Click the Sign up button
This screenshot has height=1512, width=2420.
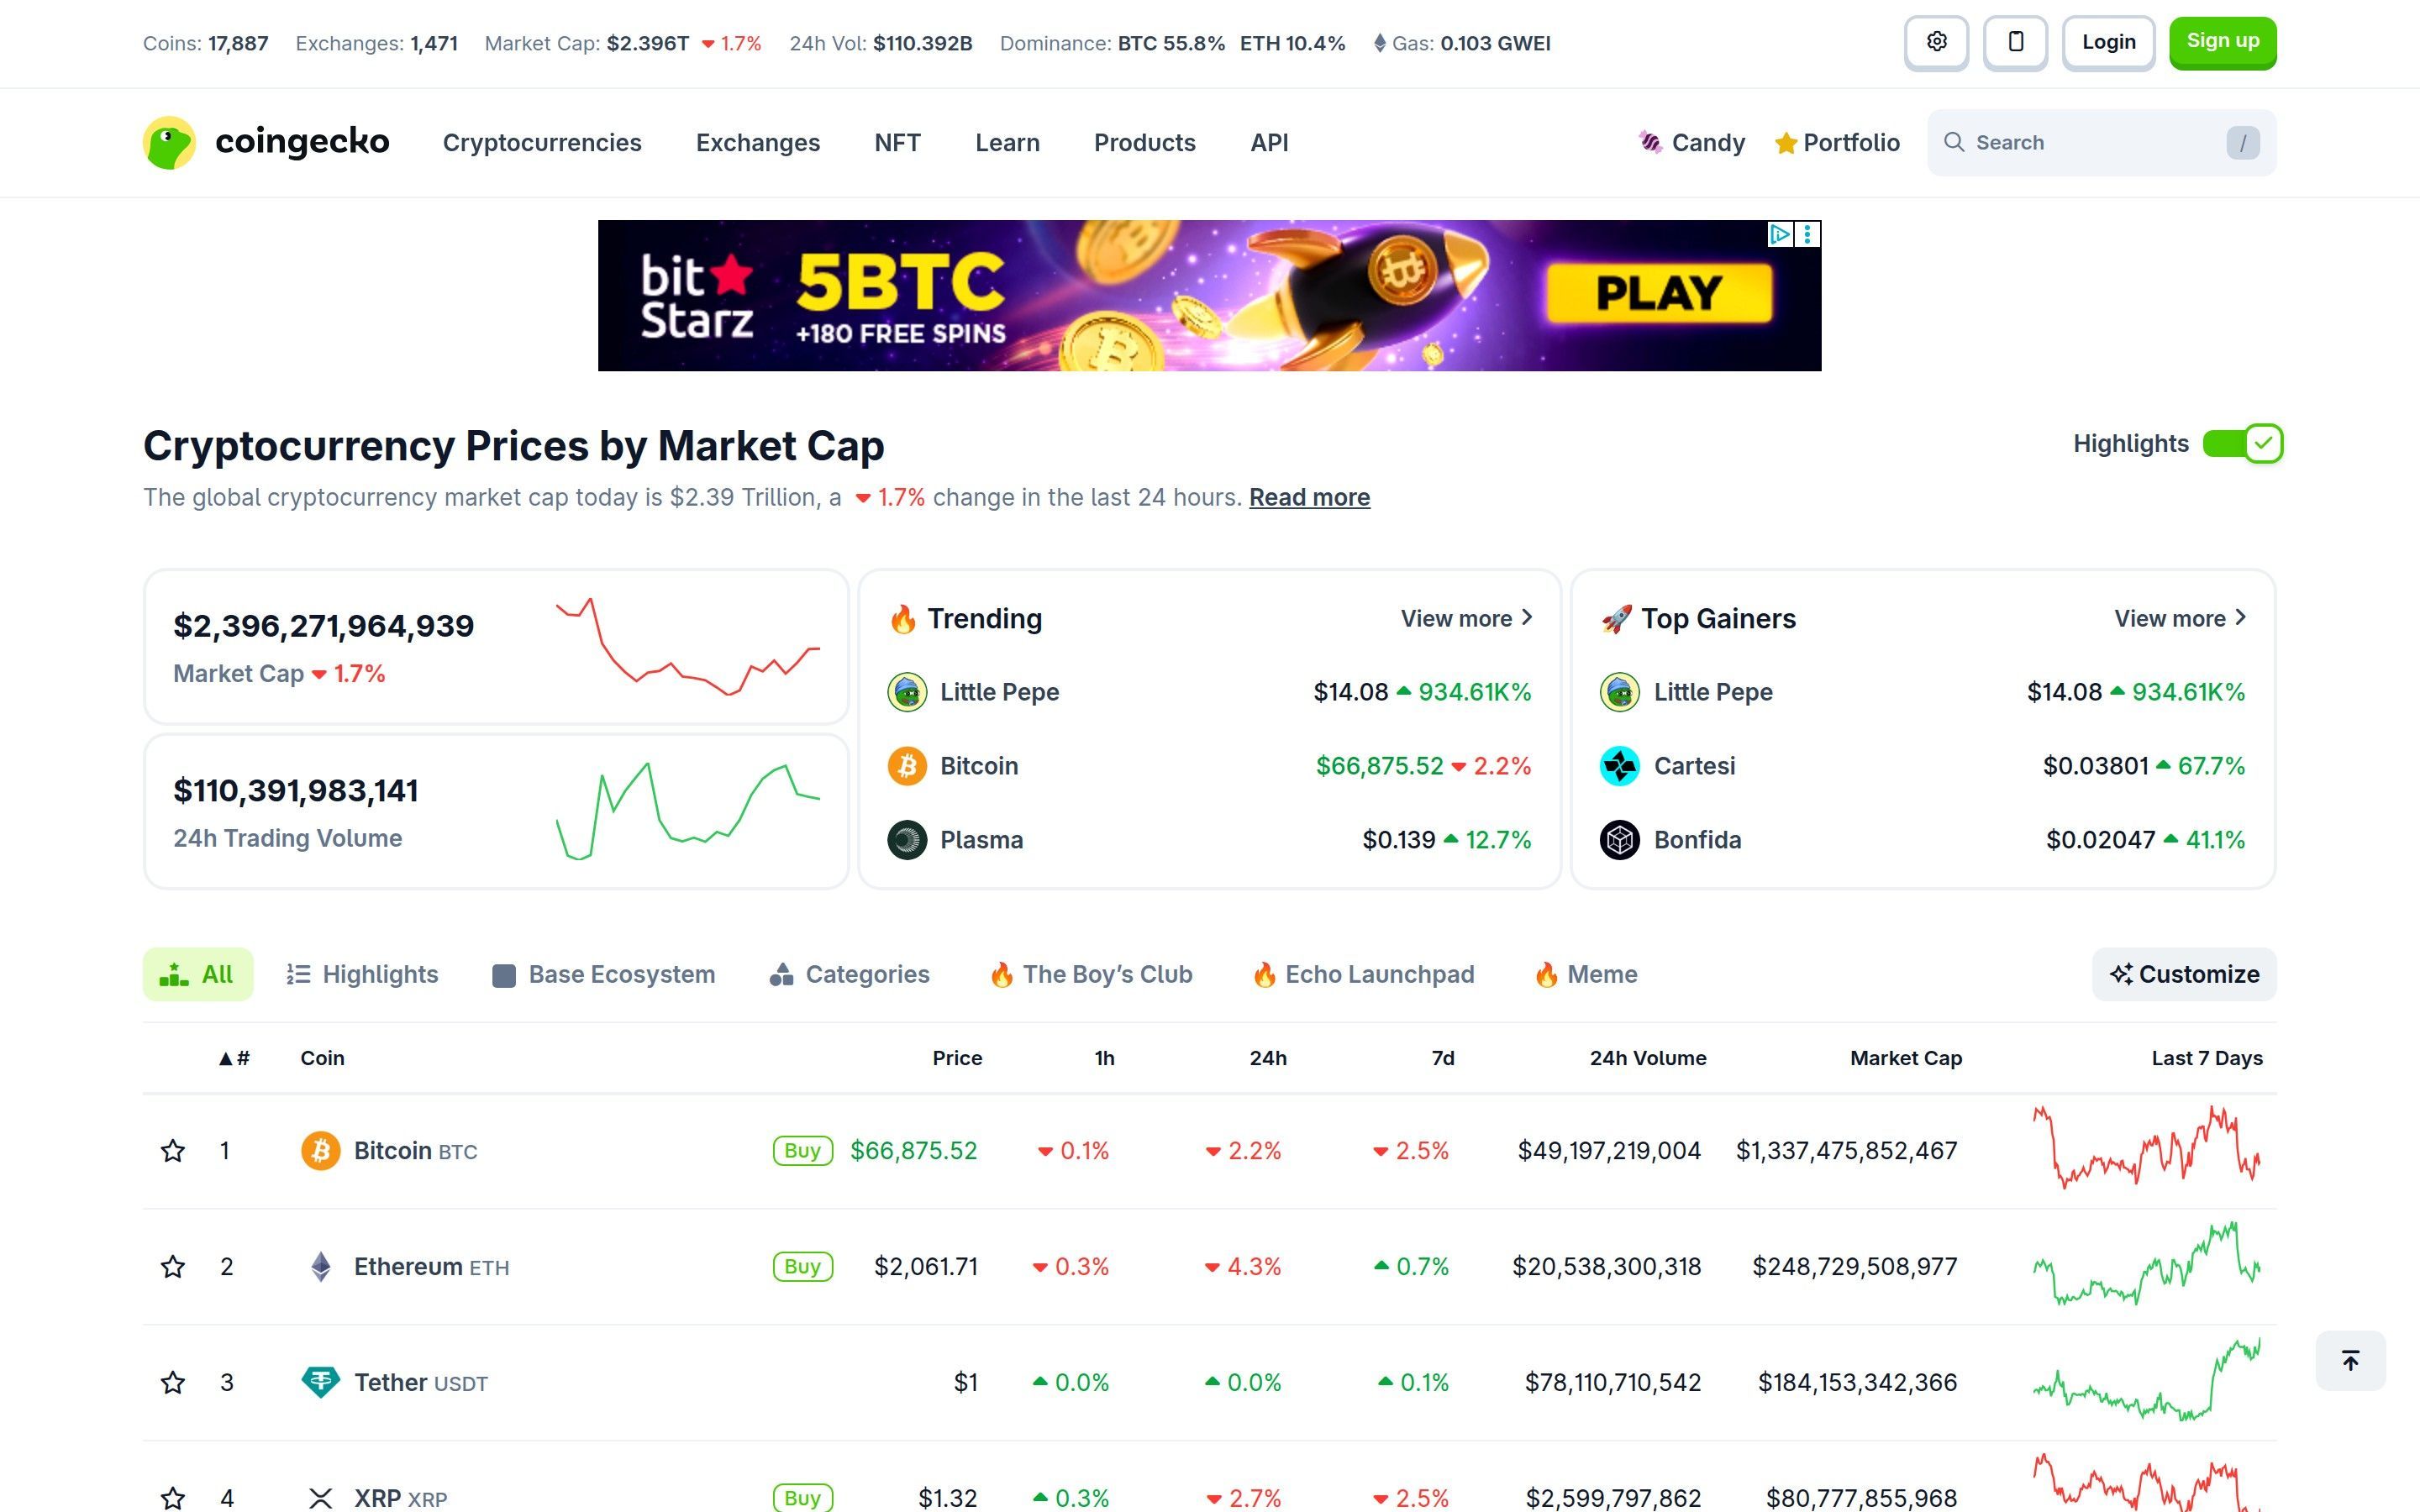point(2222,42)
